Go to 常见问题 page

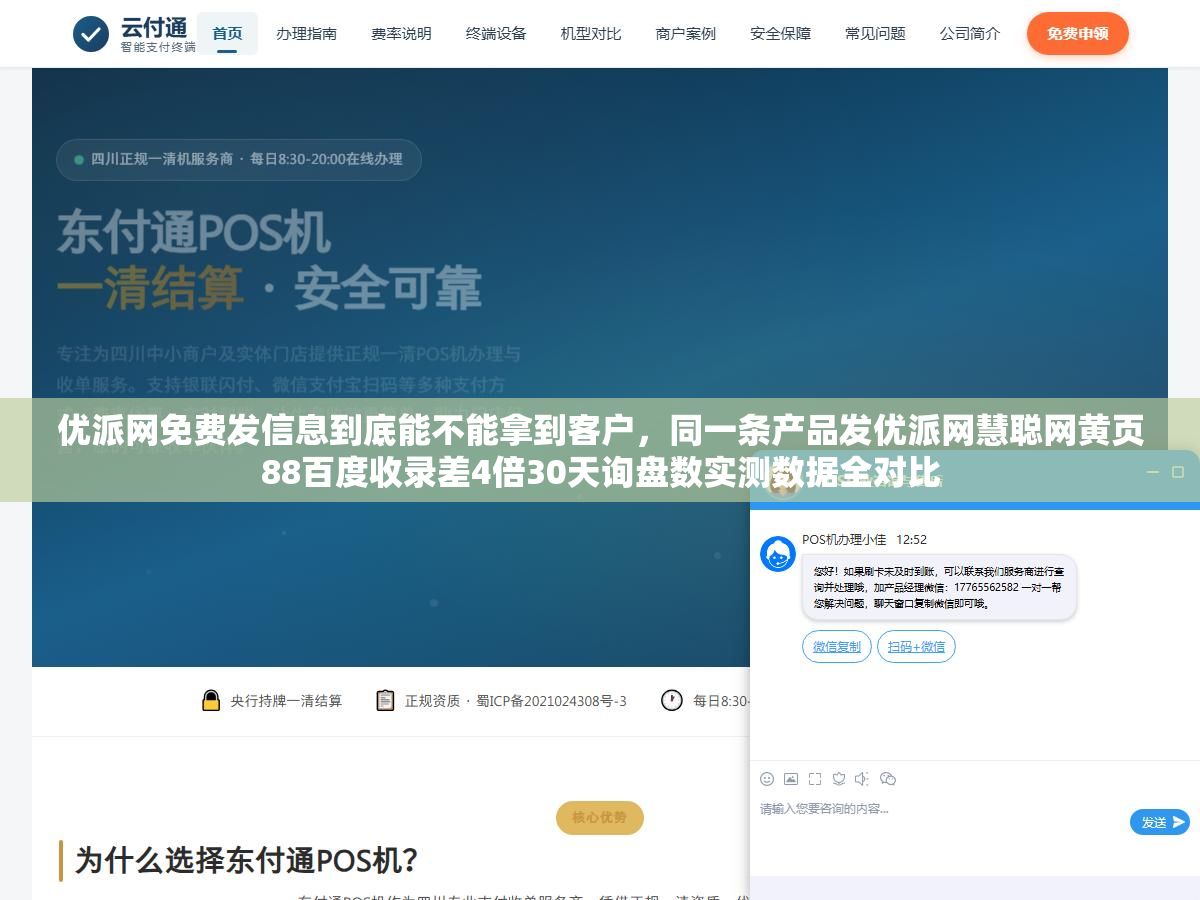coord(875,33)
